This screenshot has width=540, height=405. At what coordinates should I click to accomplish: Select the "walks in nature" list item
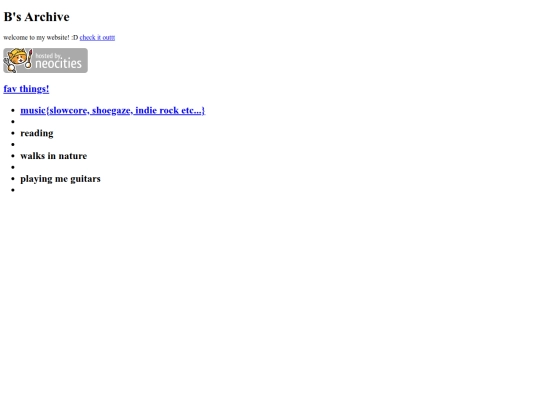[54, 156]
